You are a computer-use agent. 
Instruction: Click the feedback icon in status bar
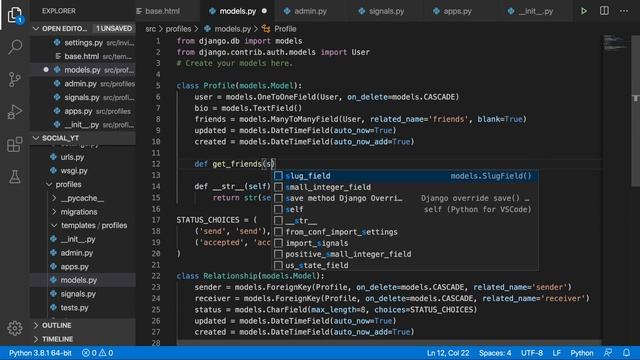[x=608, y=353]
